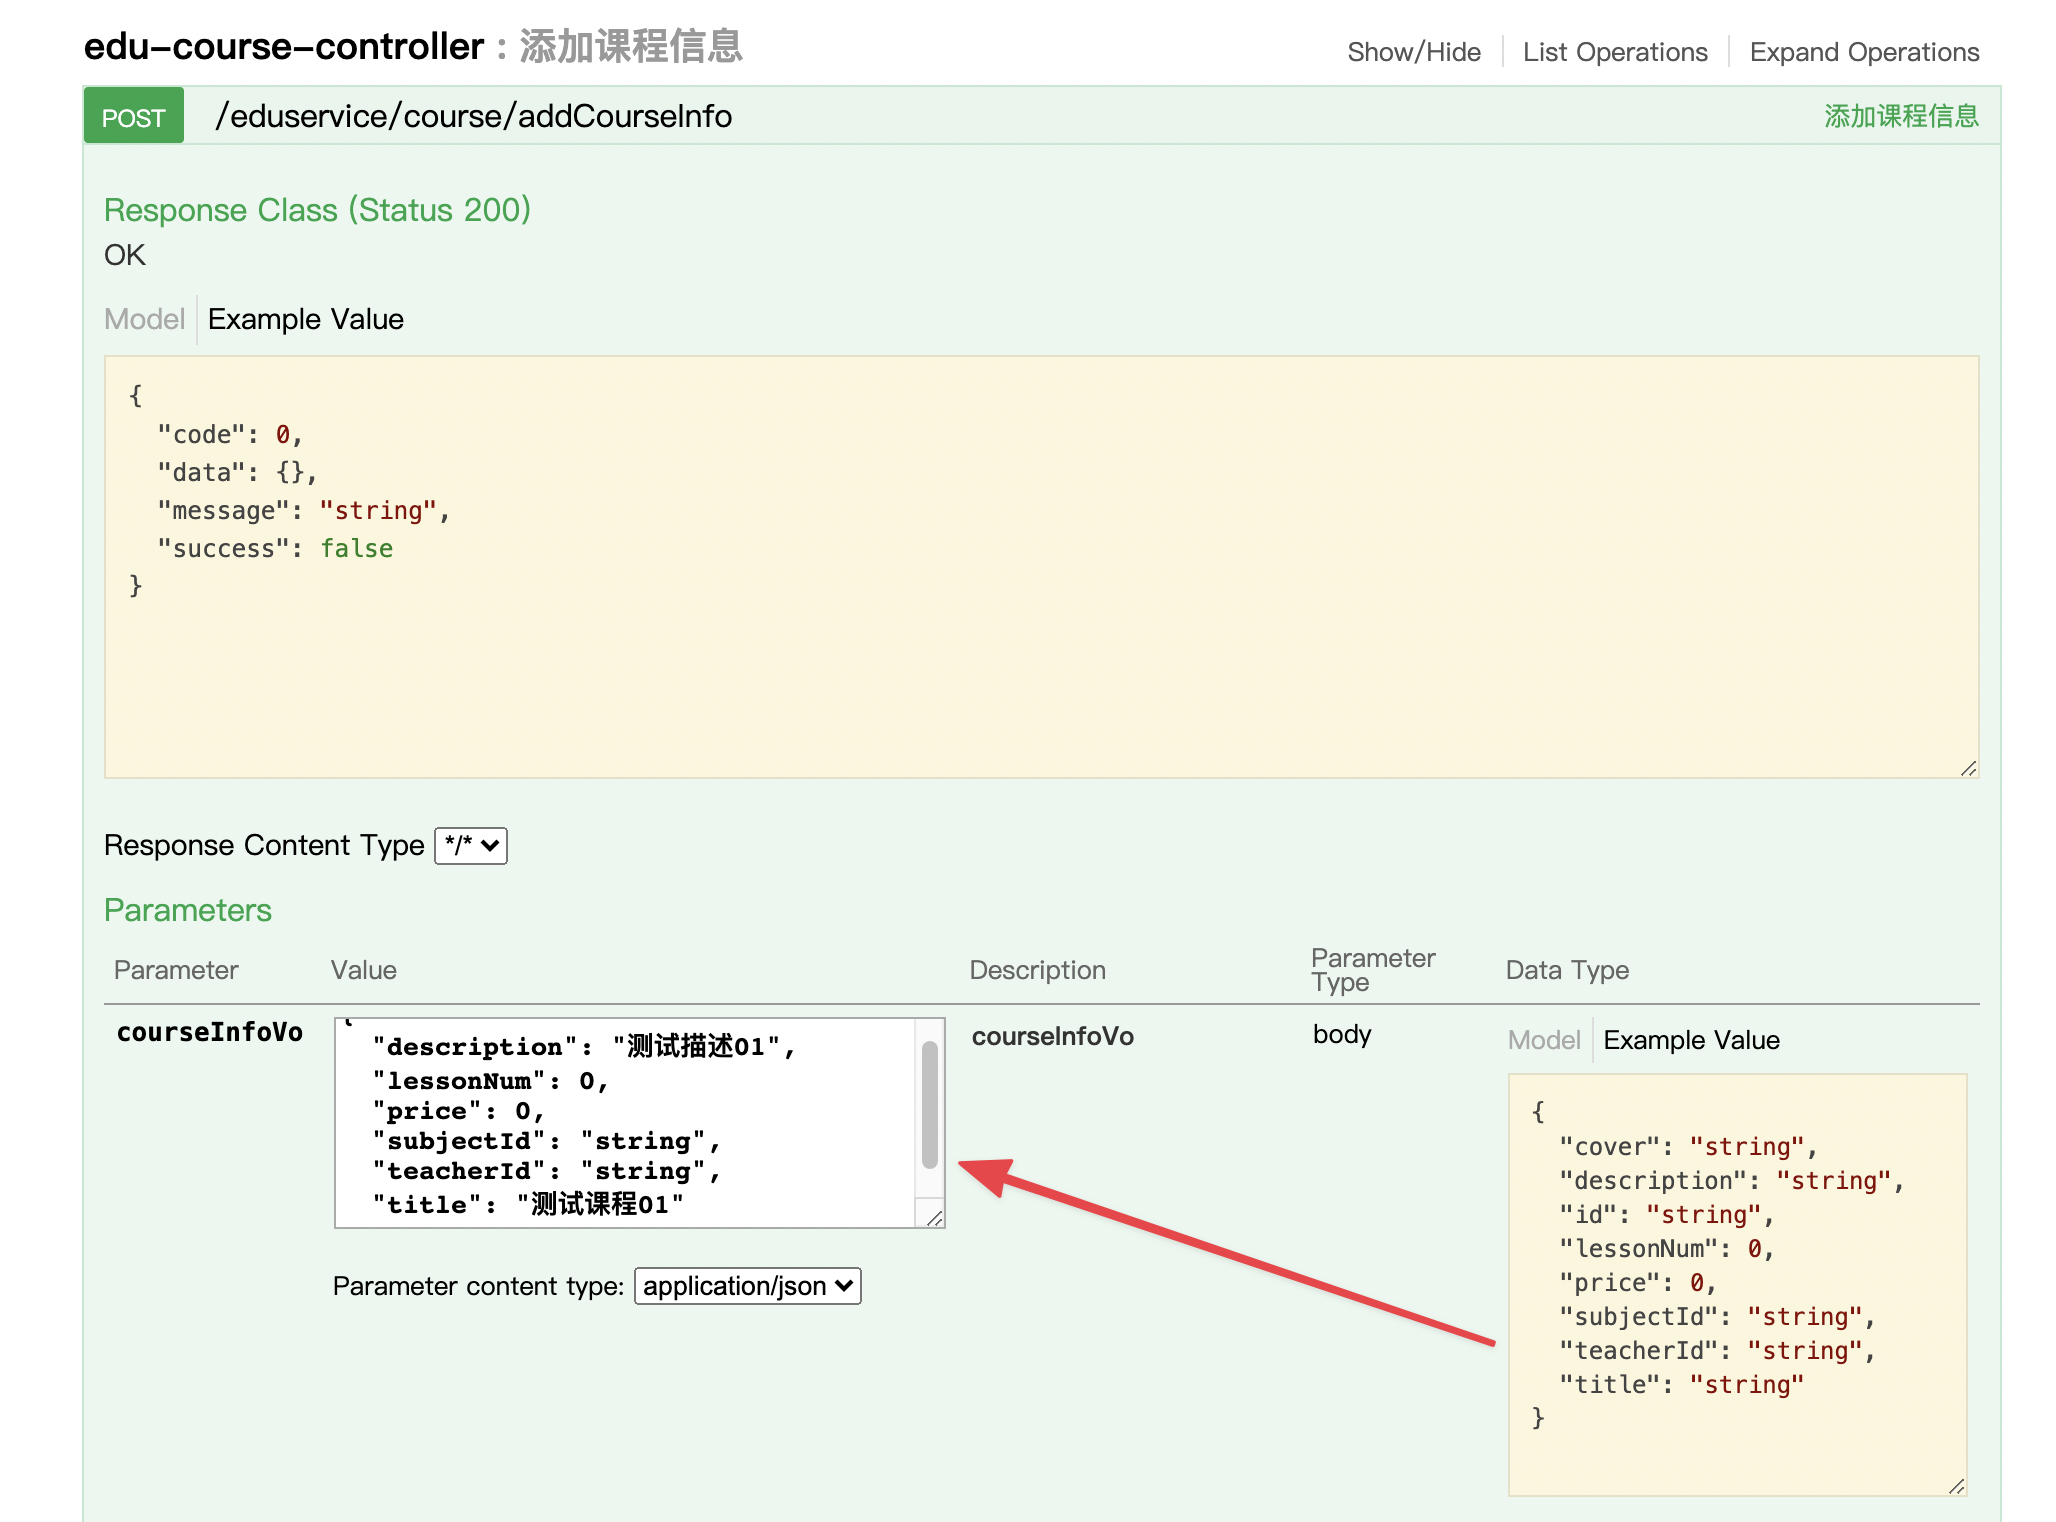Click the edu-course-controller heading
Viewport: 2056px width, 1522px height.
pyautogui.click(x=284, y=46)
